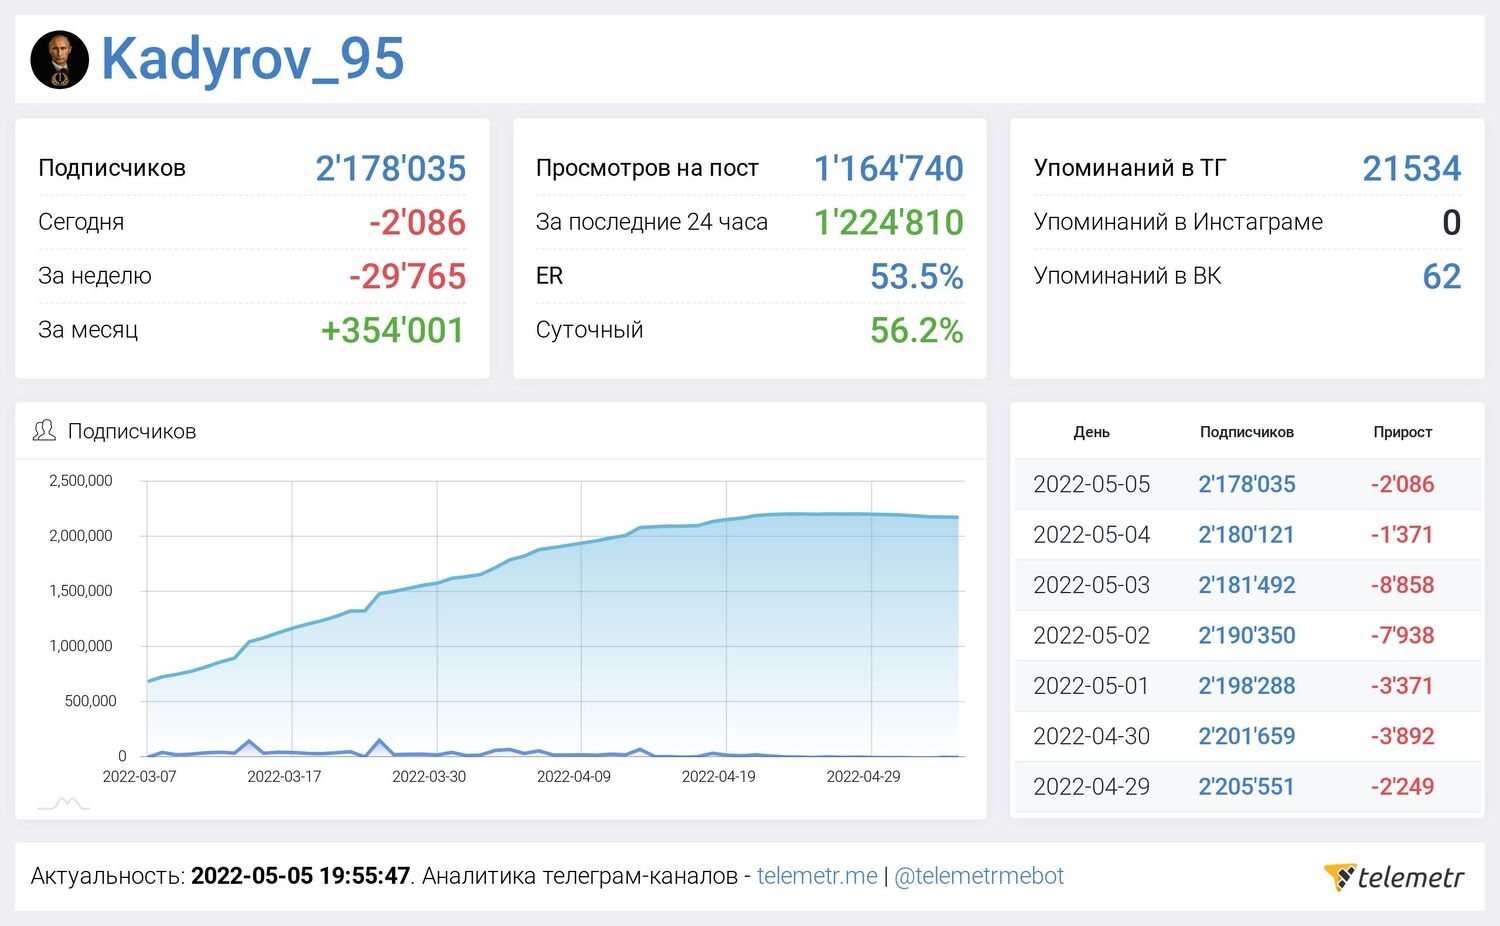Click subscribers count 2'201'659
Viewport: 1500px width, 926px height.
pyautogui.click(x=1247, y=736)
